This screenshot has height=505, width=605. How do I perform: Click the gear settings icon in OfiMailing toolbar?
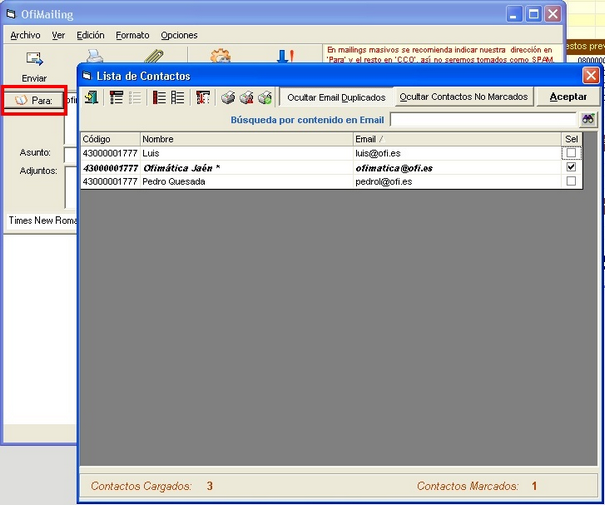(220, 56)
